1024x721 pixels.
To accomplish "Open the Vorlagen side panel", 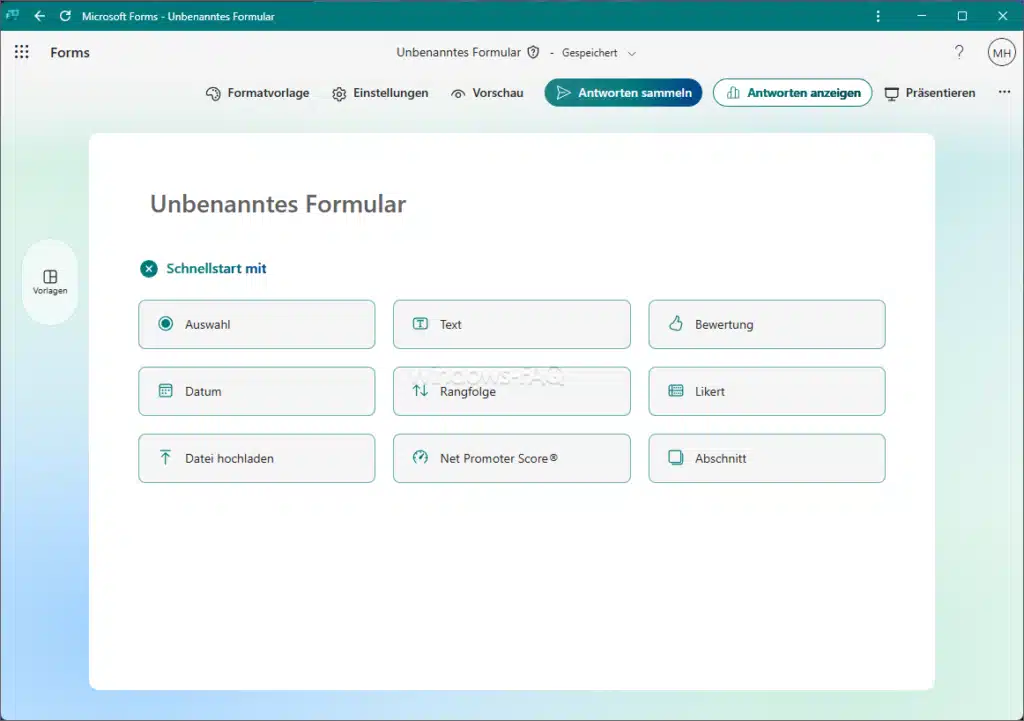I will pyautogui.click(x=50, y=282).
